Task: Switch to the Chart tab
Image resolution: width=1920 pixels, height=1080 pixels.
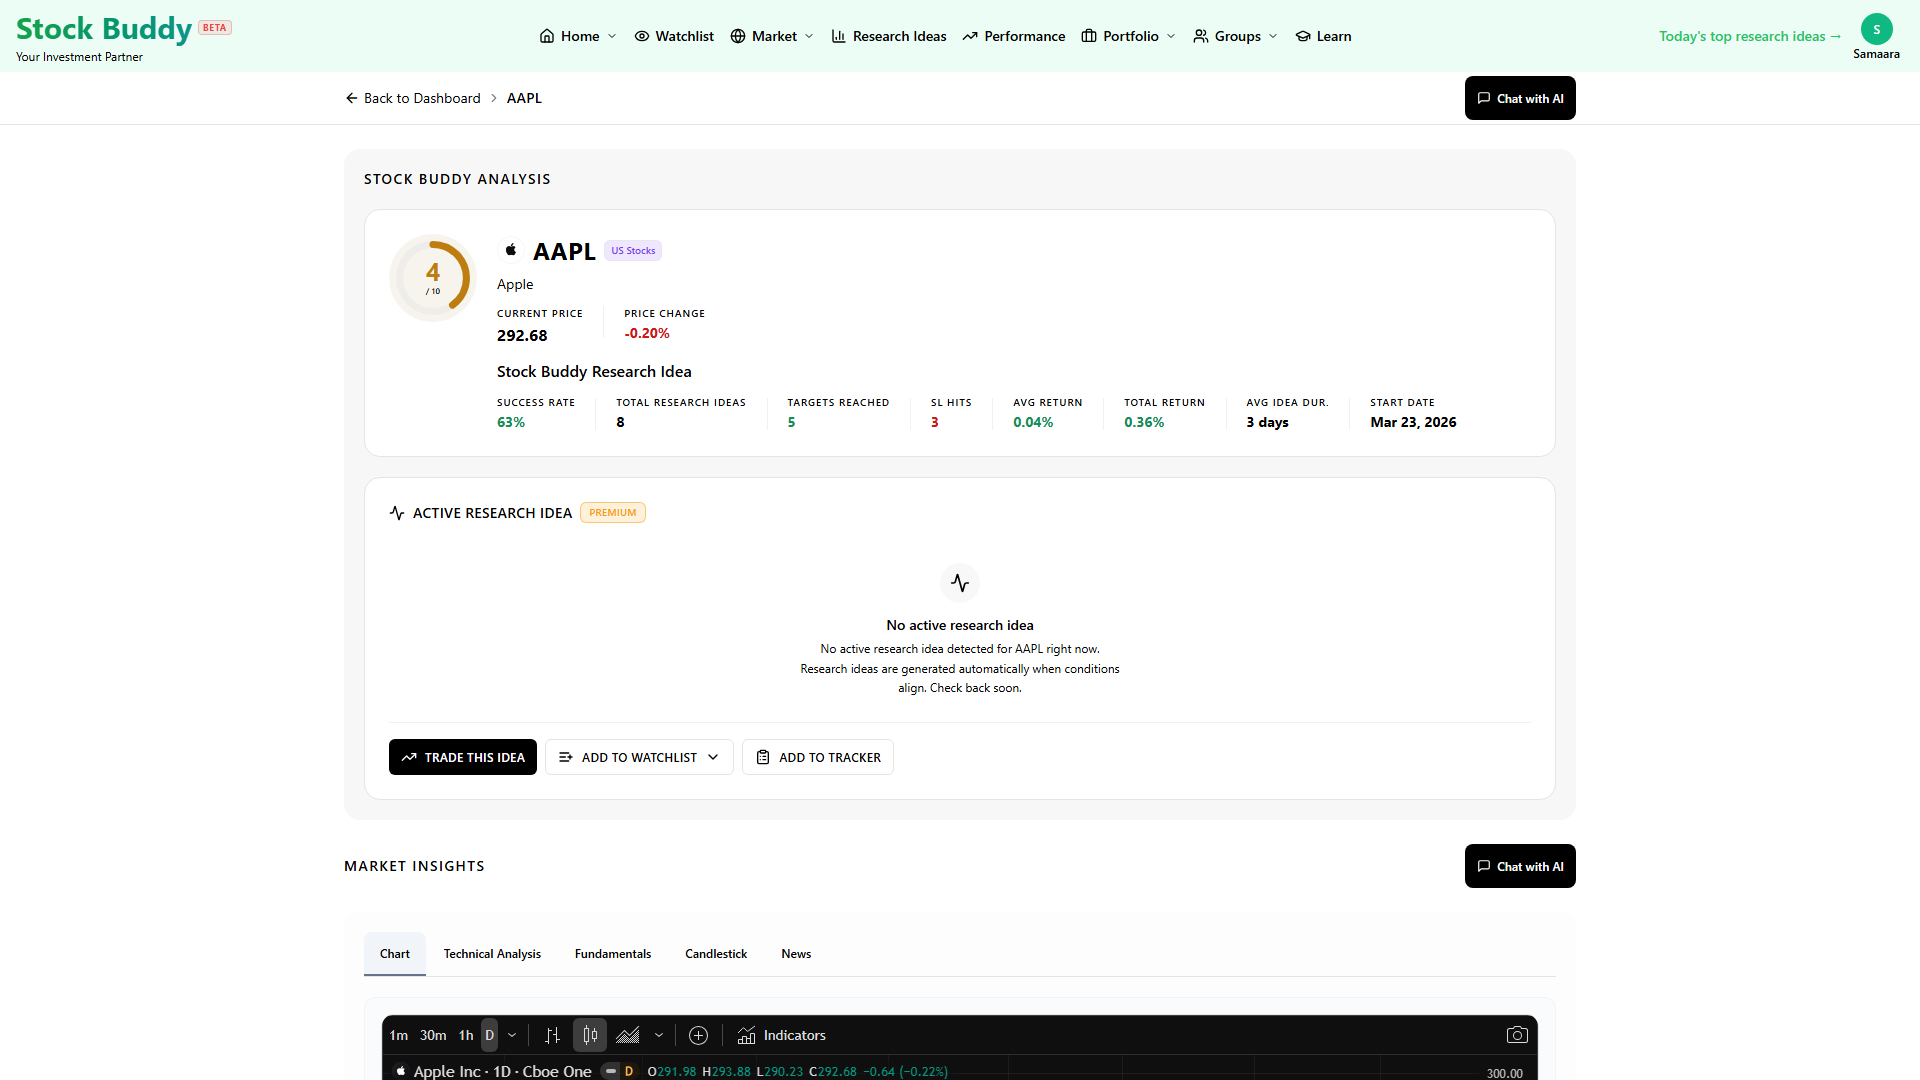Action: point(395,954)
